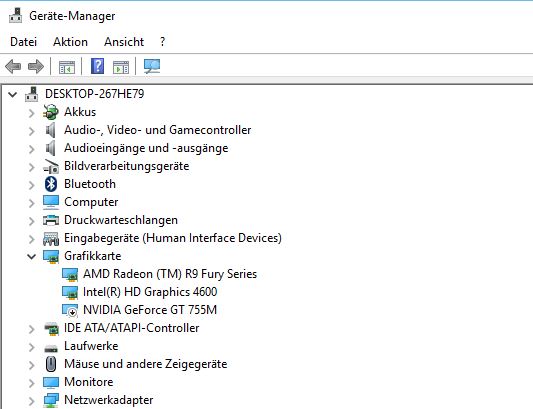The height and width of the screenshot is (409, 533).
Task: Open the Help question mark icon
Action: (98, 66)
